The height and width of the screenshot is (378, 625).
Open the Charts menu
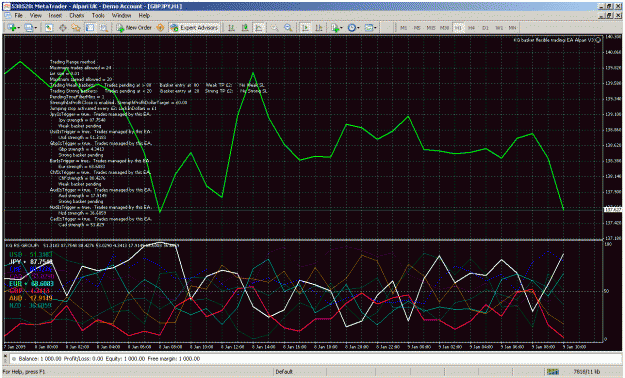pyautogui.click(x=77, y=15)
